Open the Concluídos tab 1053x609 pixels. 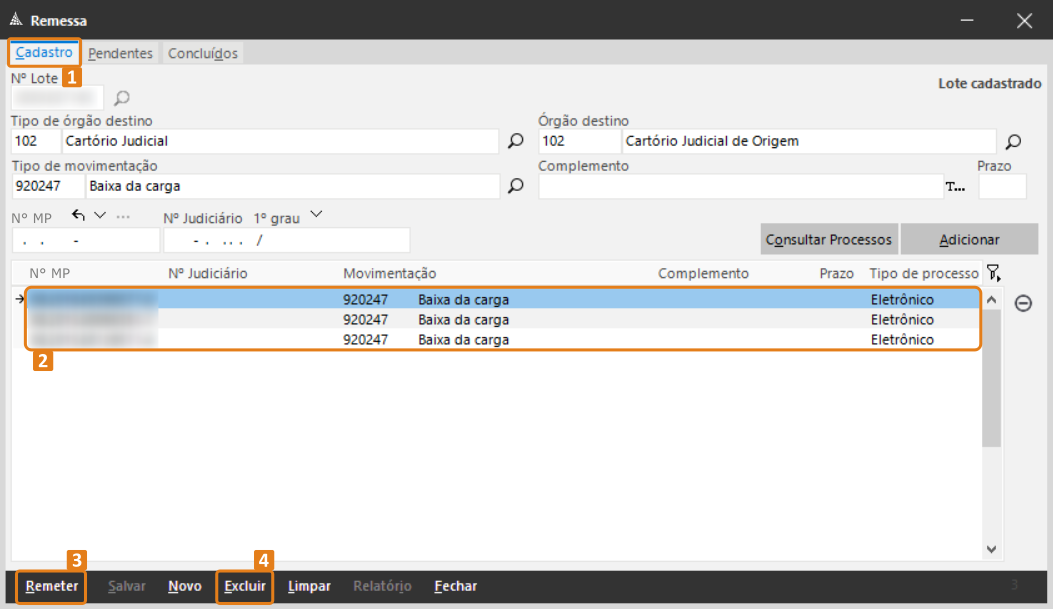point(202,53)
